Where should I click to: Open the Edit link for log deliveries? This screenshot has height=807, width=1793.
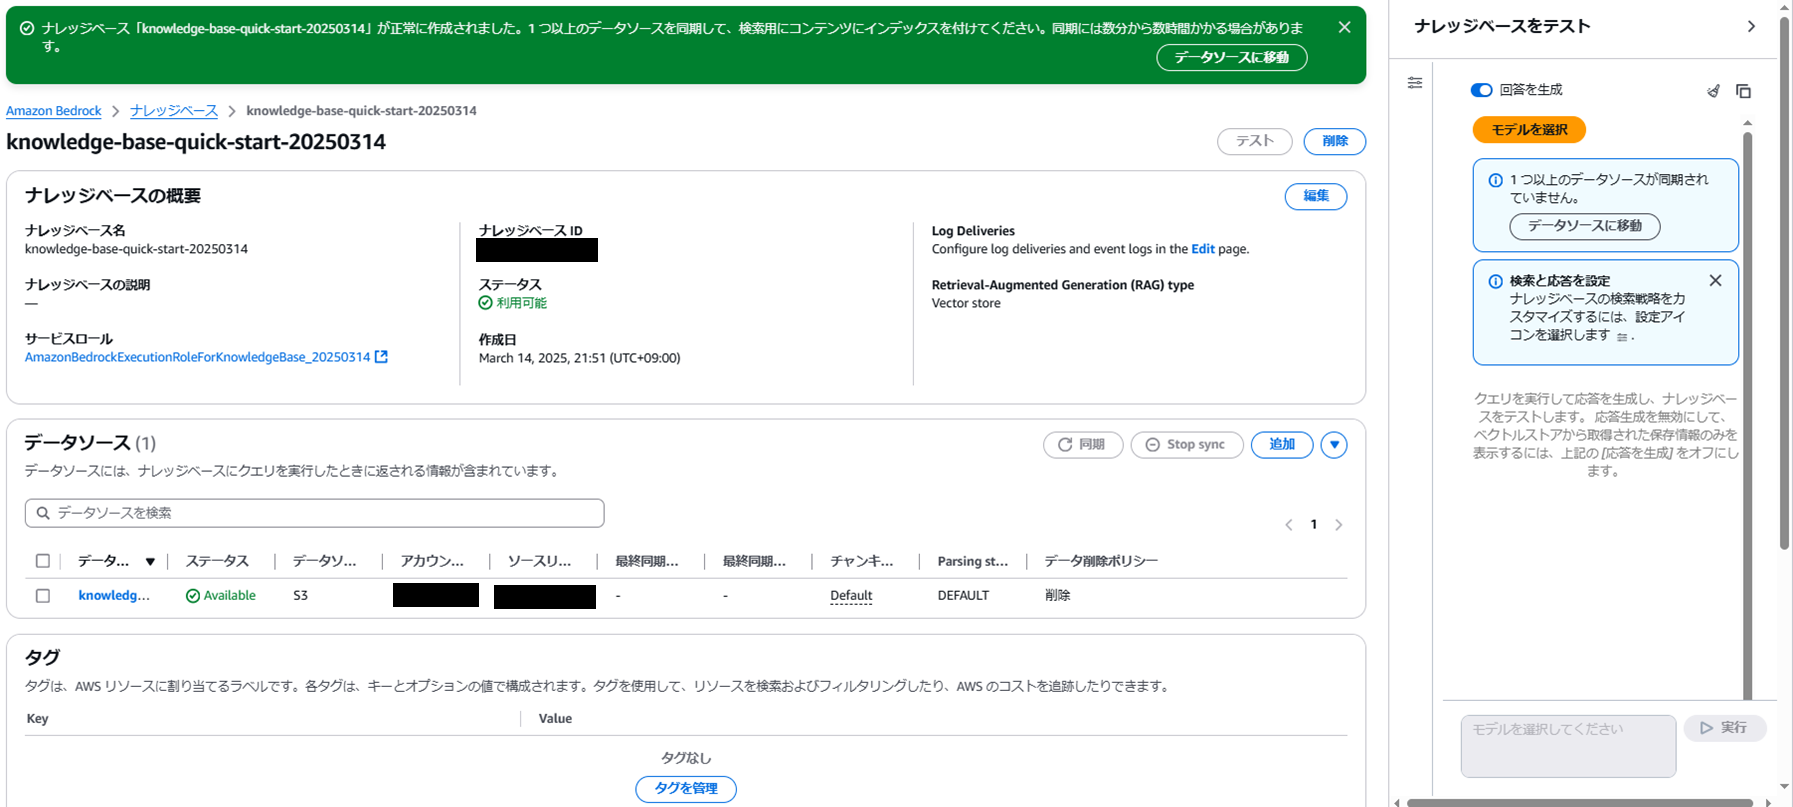pos(1203,249)
